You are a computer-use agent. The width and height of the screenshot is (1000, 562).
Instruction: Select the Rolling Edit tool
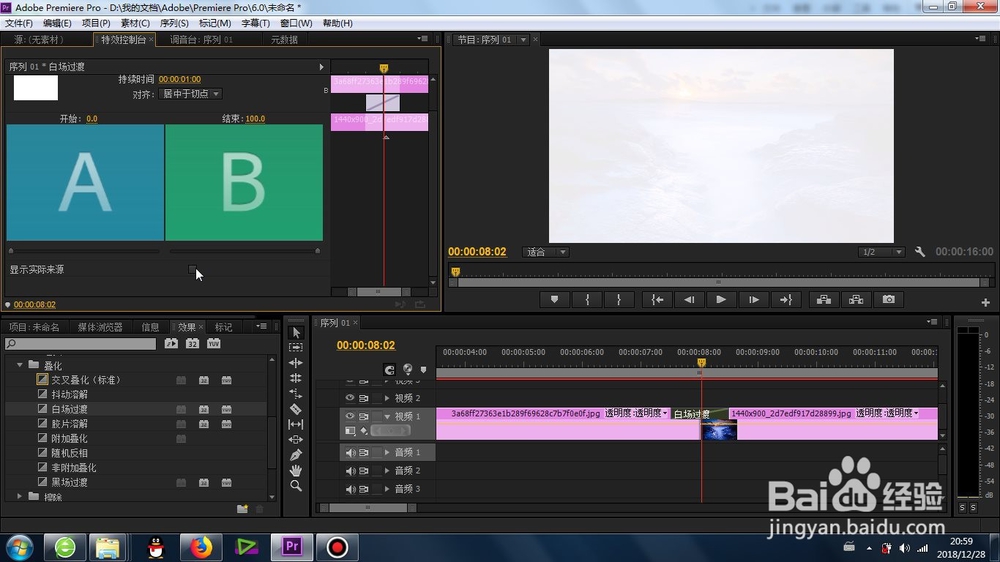(296, 378)
